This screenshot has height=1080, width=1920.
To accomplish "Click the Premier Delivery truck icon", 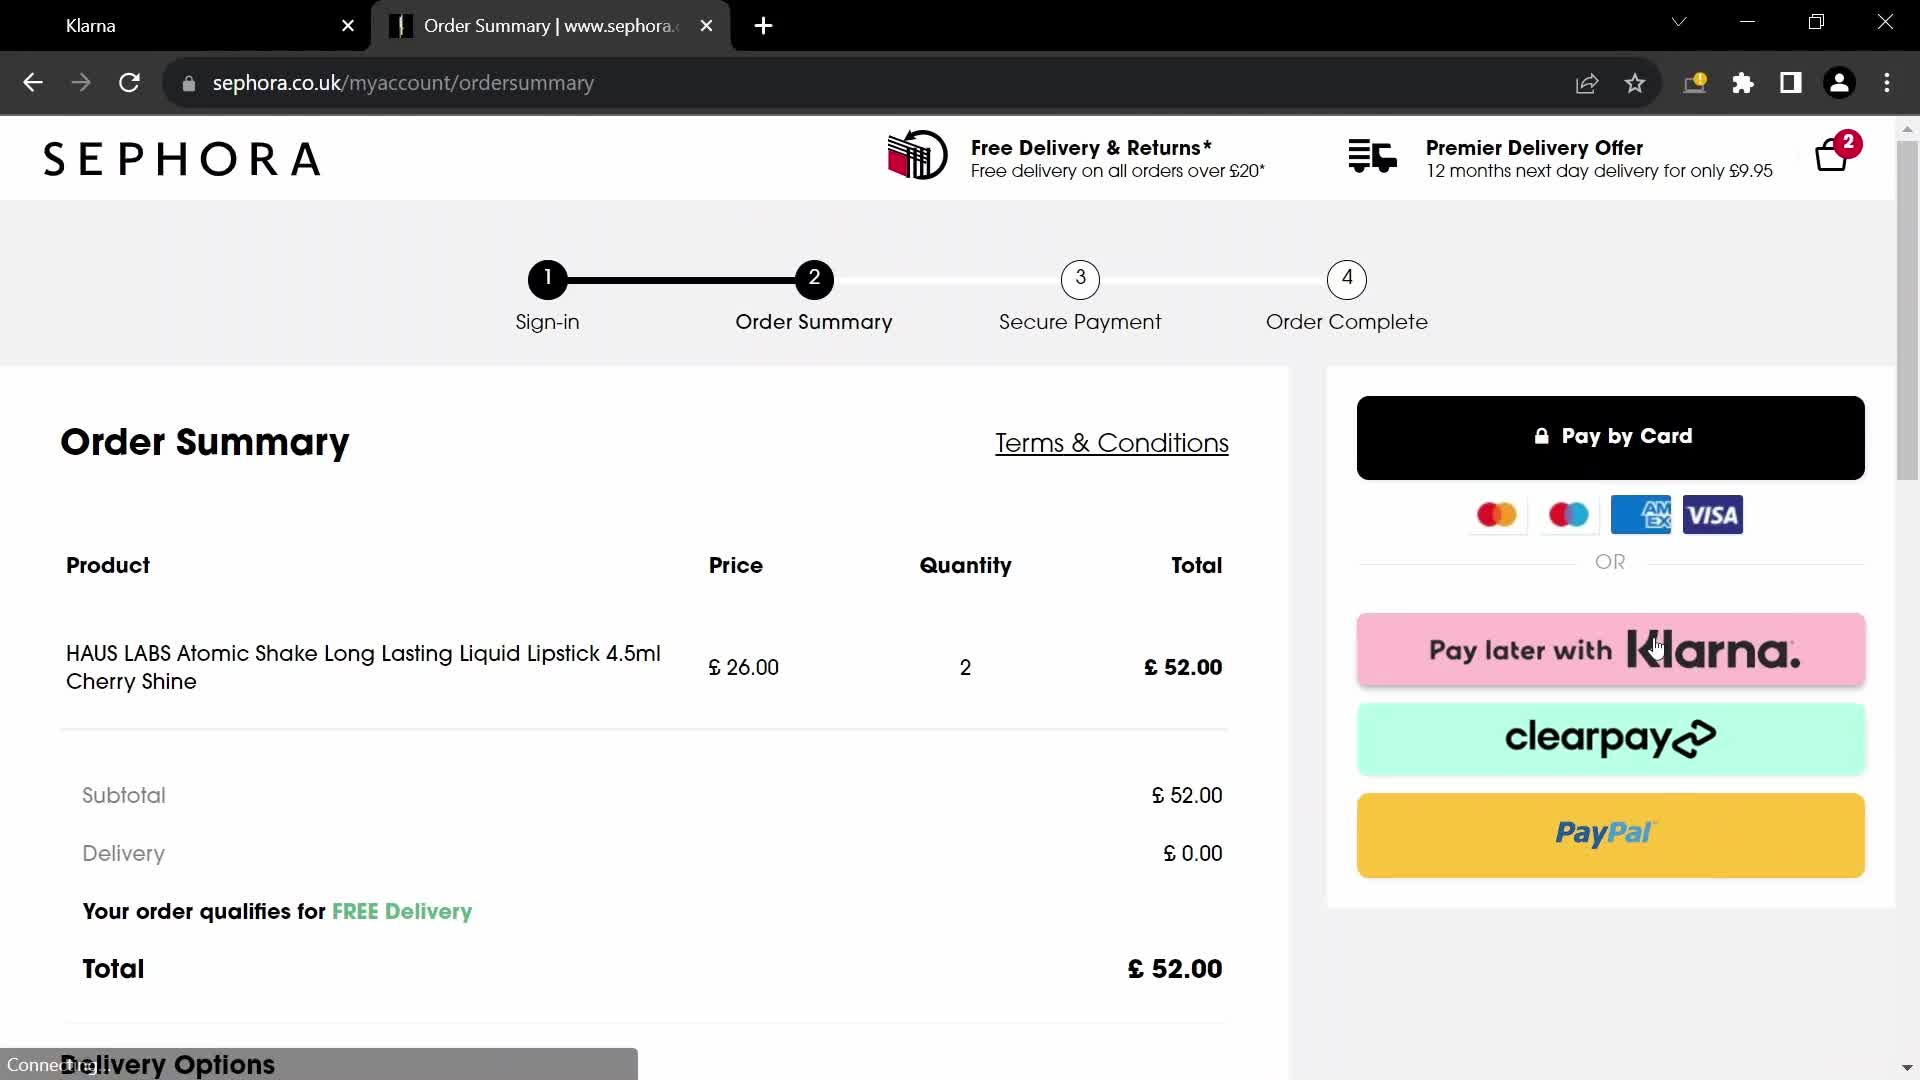I will 1372,157.
